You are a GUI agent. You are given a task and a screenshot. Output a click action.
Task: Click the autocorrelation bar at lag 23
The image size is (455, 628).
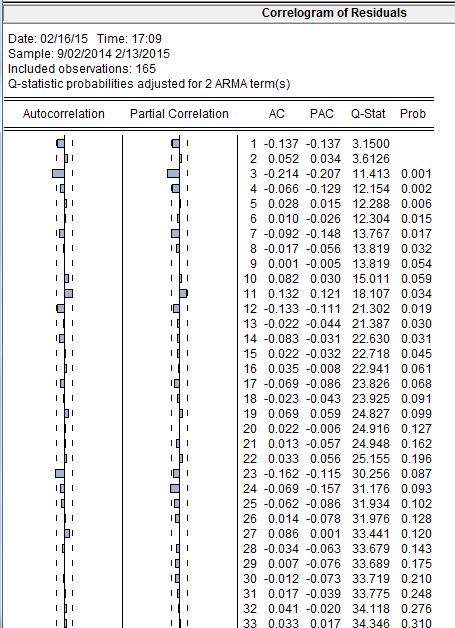(60, 474)
